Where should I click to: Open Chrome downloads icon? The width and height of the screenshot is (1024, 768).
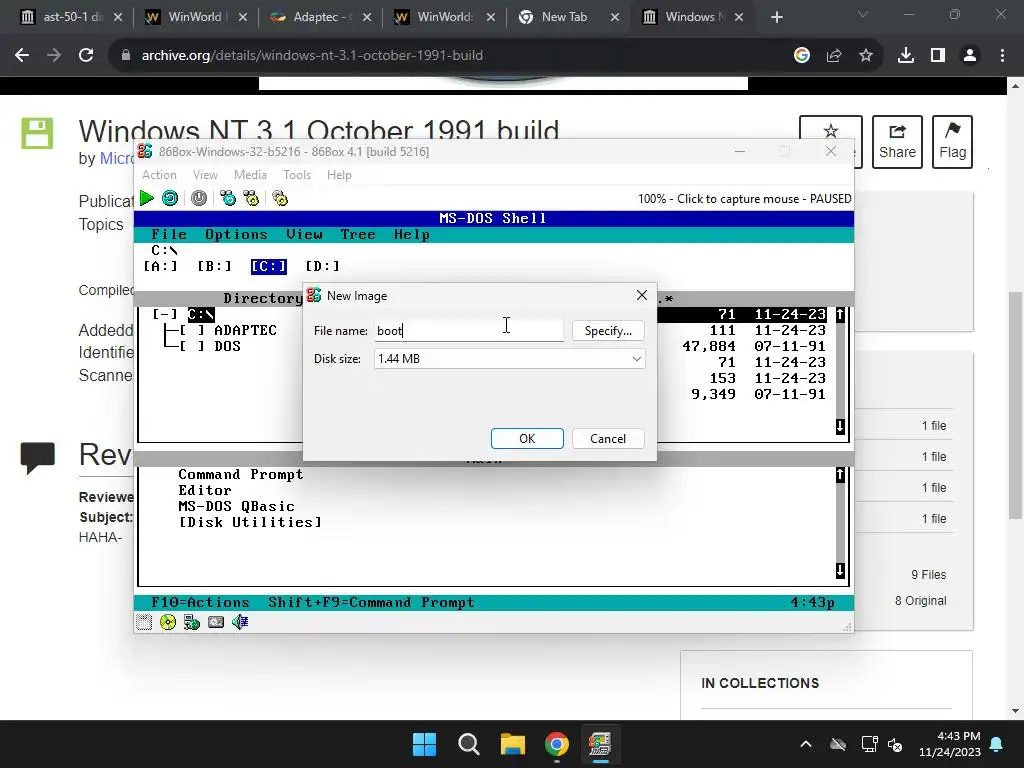tap(906, 56)
